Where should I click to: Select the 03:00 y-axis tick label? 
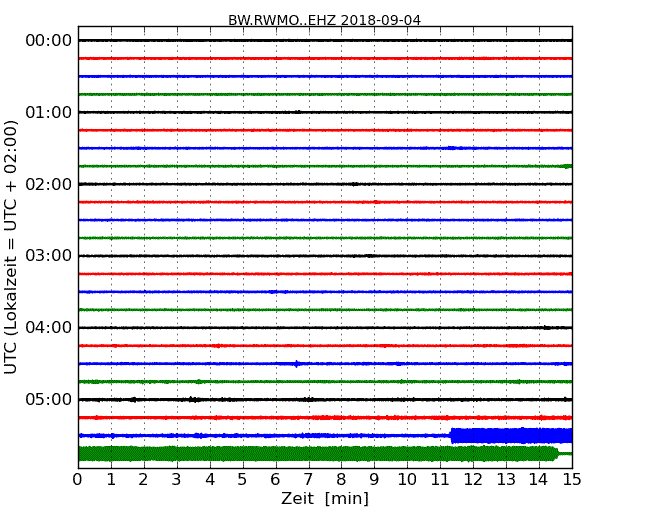(x=49, y=256)
